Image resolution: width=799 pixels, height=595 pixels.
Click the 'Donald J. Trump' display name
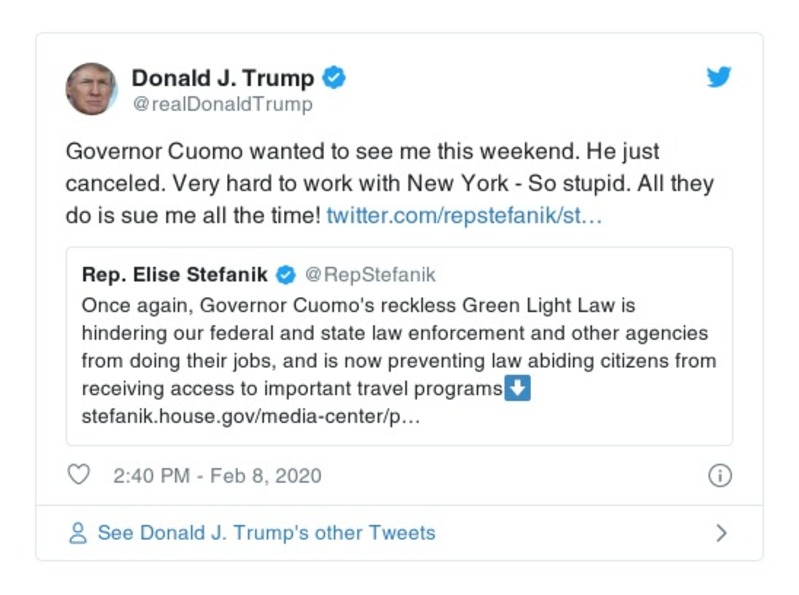click(222, 78)
